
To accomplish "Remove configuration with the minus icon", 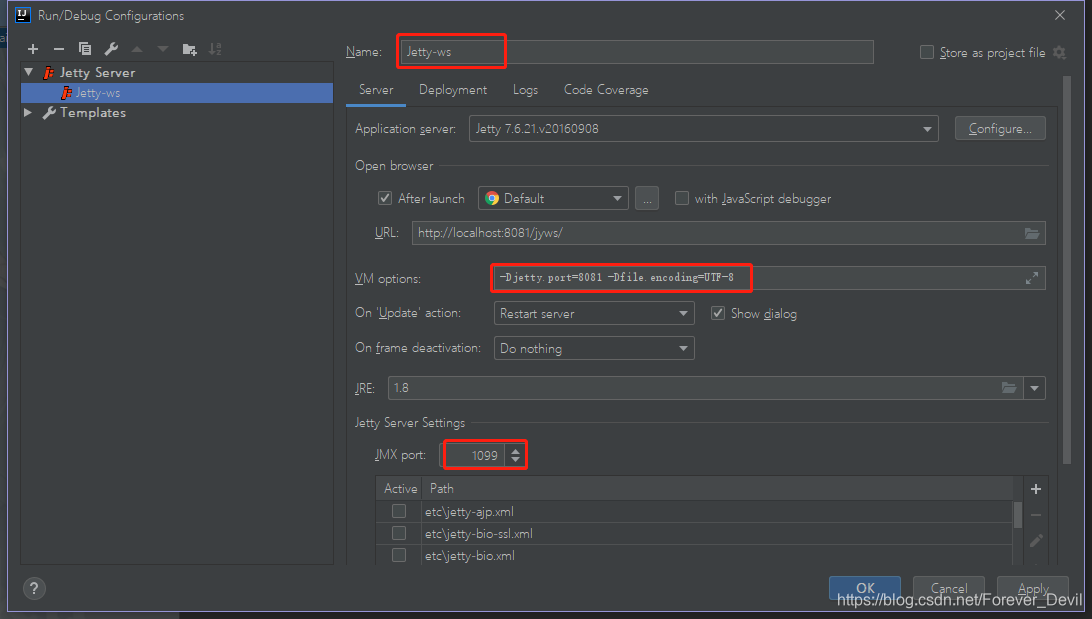I will coord(59,49).
